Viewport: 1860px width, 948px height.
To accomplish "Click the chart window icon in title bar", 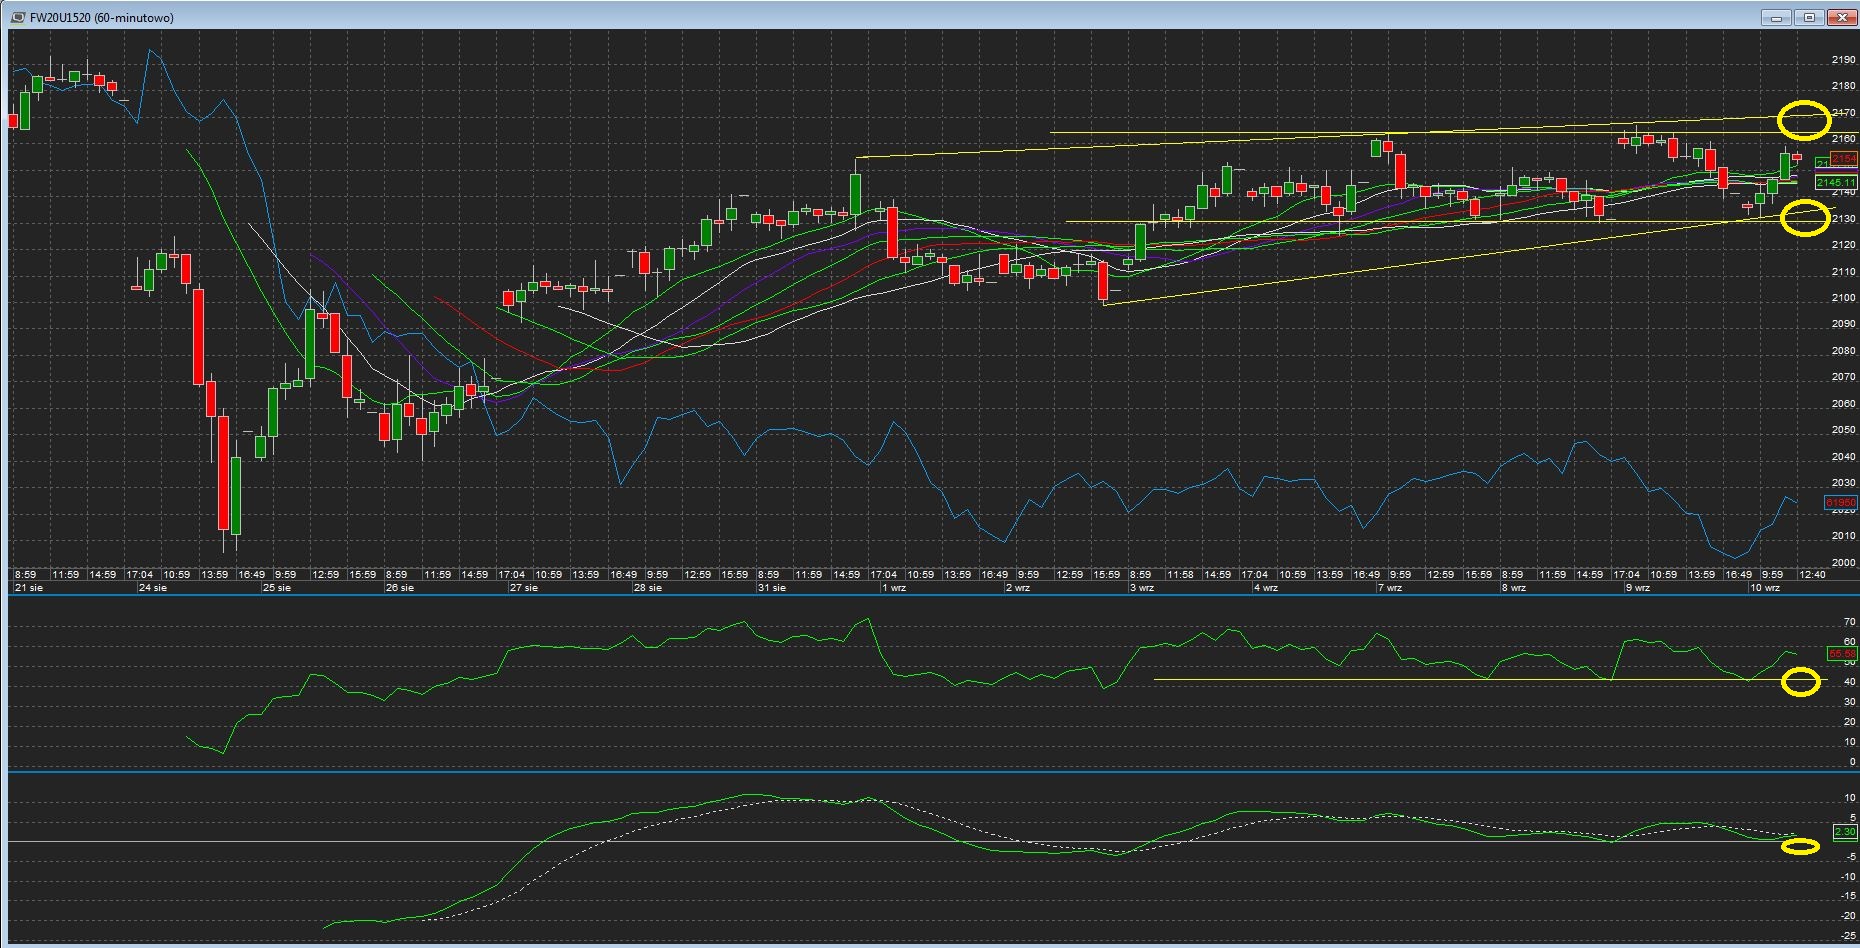I will [x=18, y=17].
